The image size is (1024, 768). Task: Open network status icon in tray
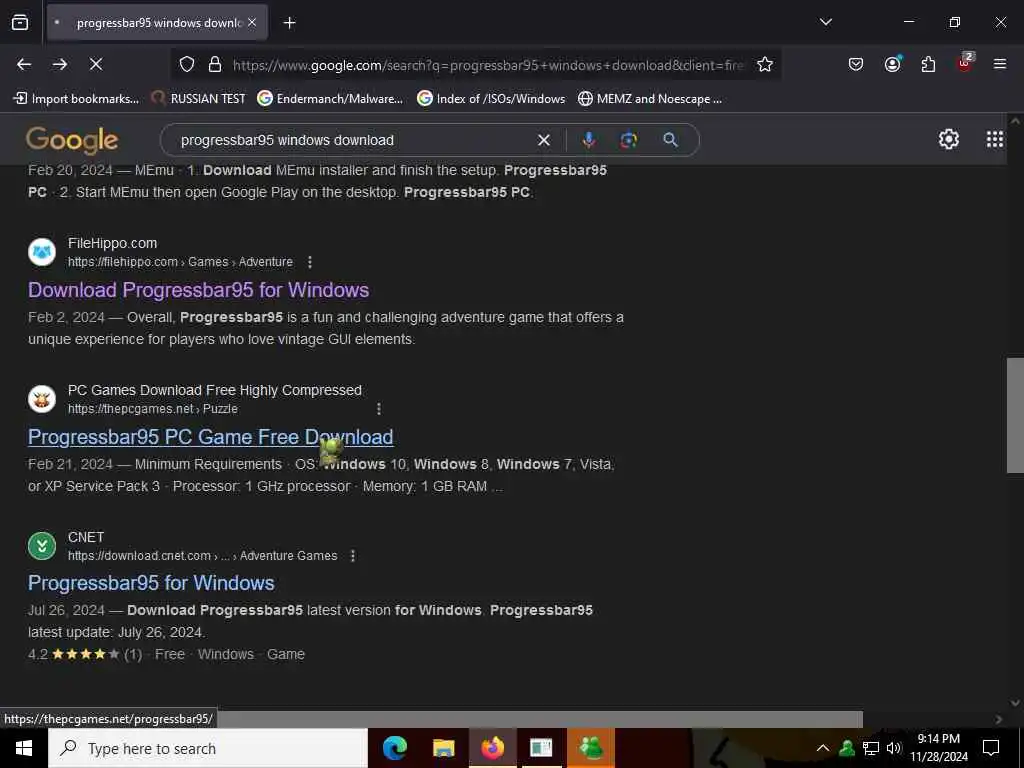871,748
